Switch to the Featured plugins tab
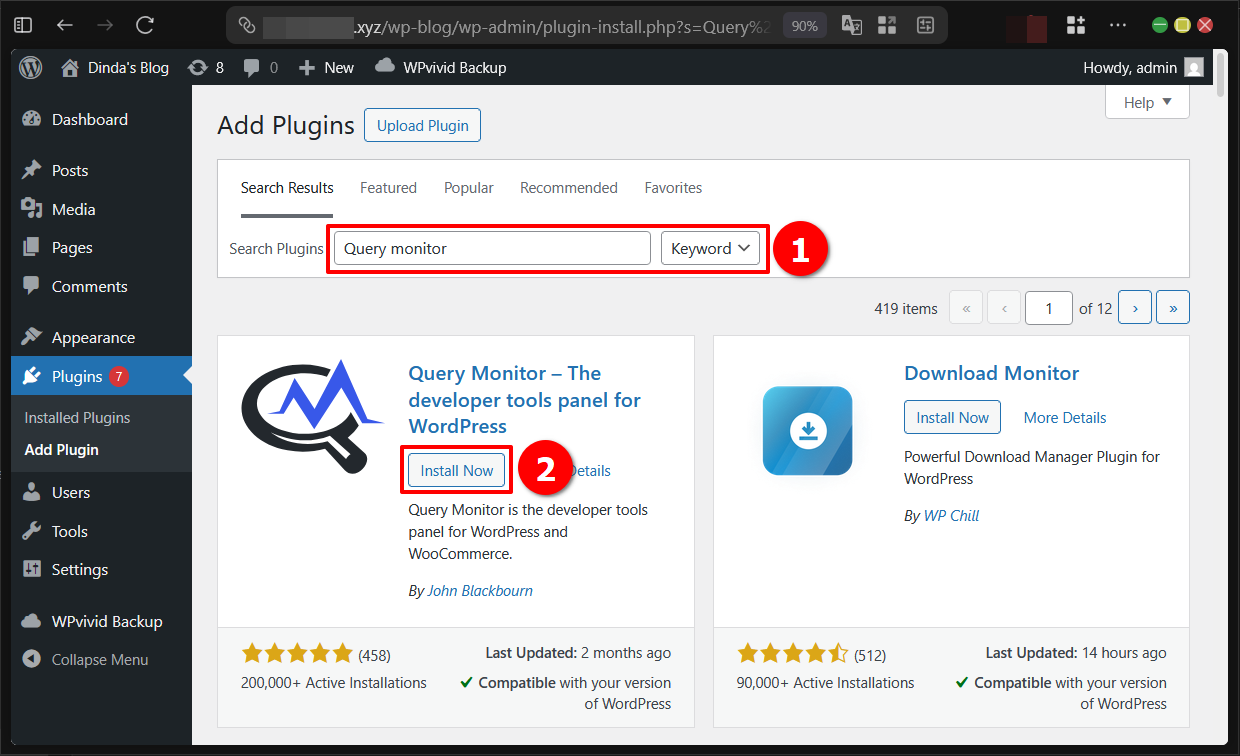The image size is (1240, 756). click(x=388, y=187)
